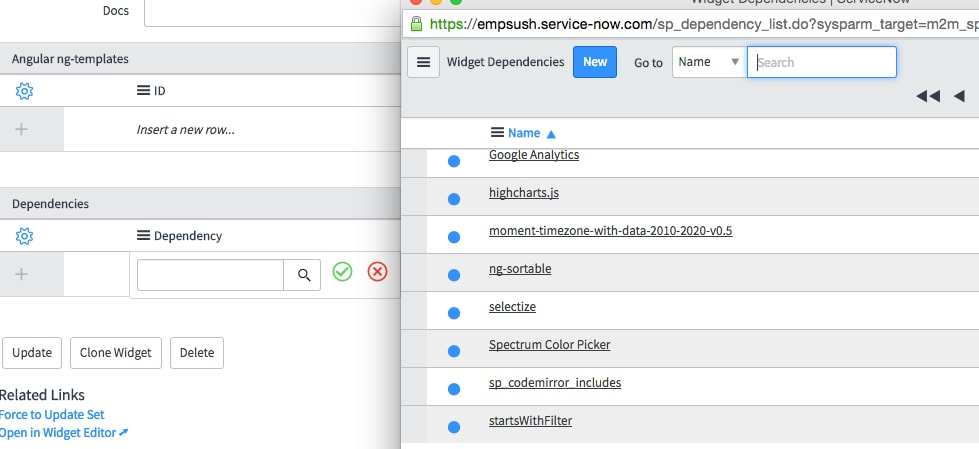This screenshot has height=449, width=979.
Task: Click the Update button
Action: [x=32, y=353]
